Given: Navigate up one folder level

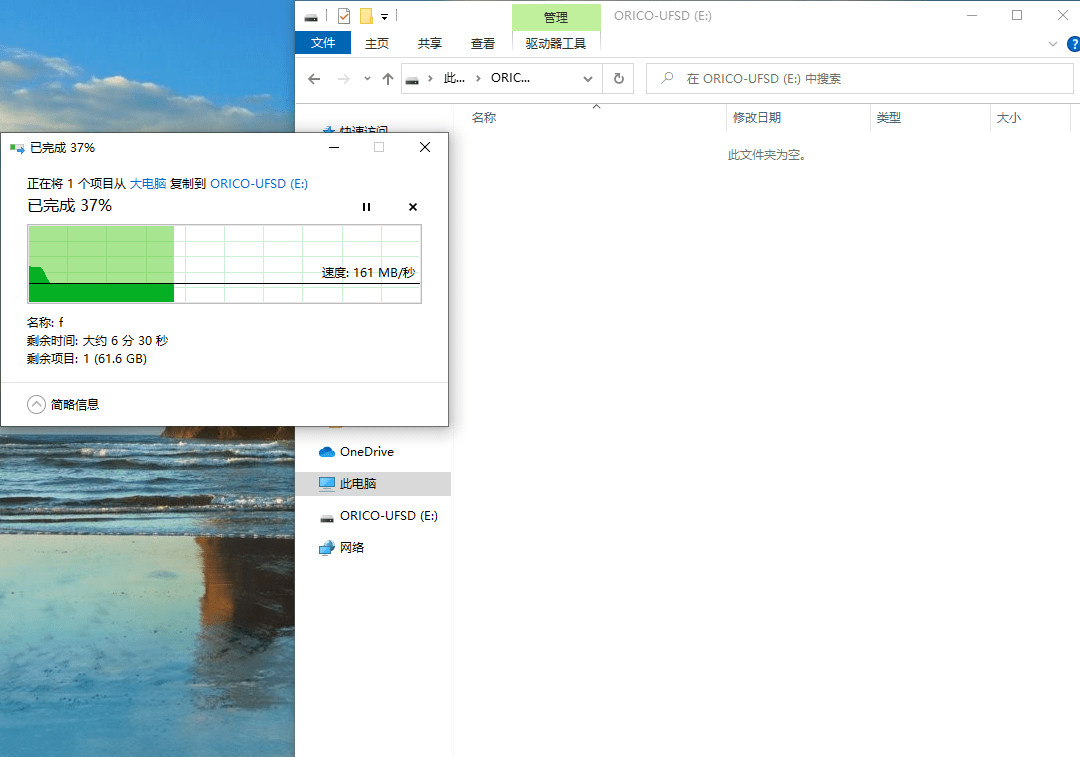Looking at the screenshot, I should [x=388, y=79].
